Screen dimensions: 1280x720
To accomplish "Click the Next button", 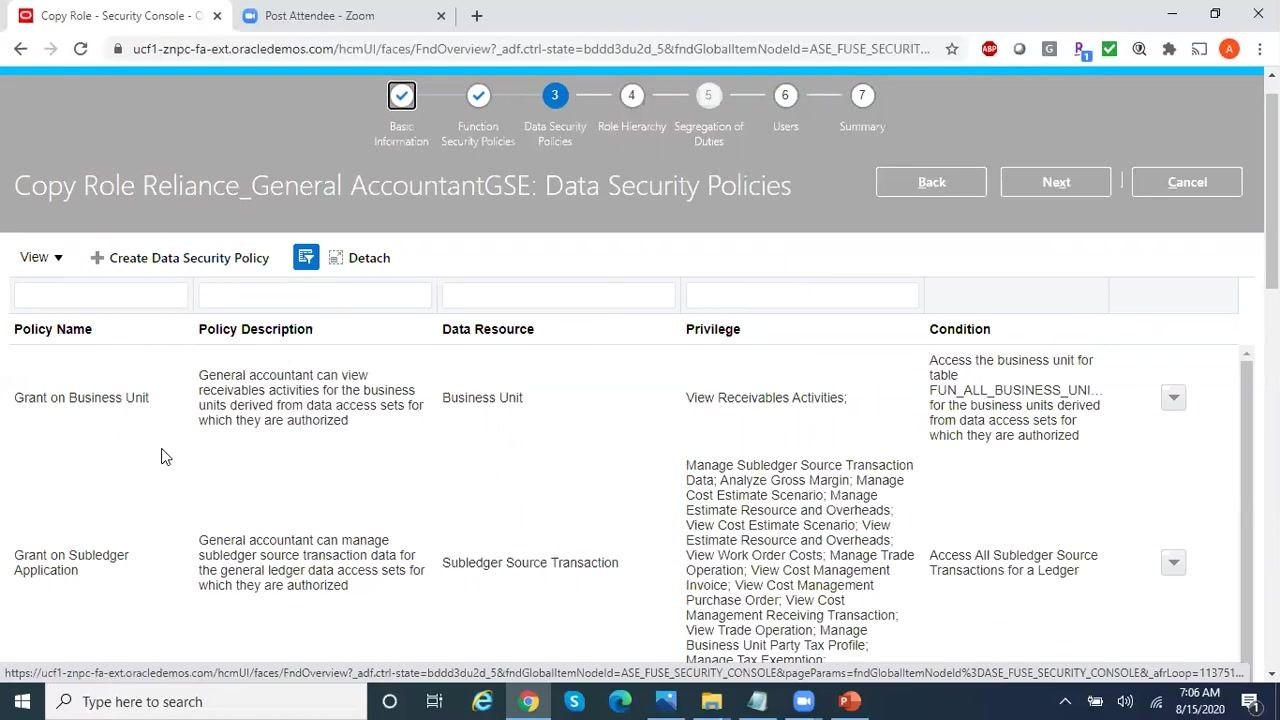I will click(x=1056, y=182).
